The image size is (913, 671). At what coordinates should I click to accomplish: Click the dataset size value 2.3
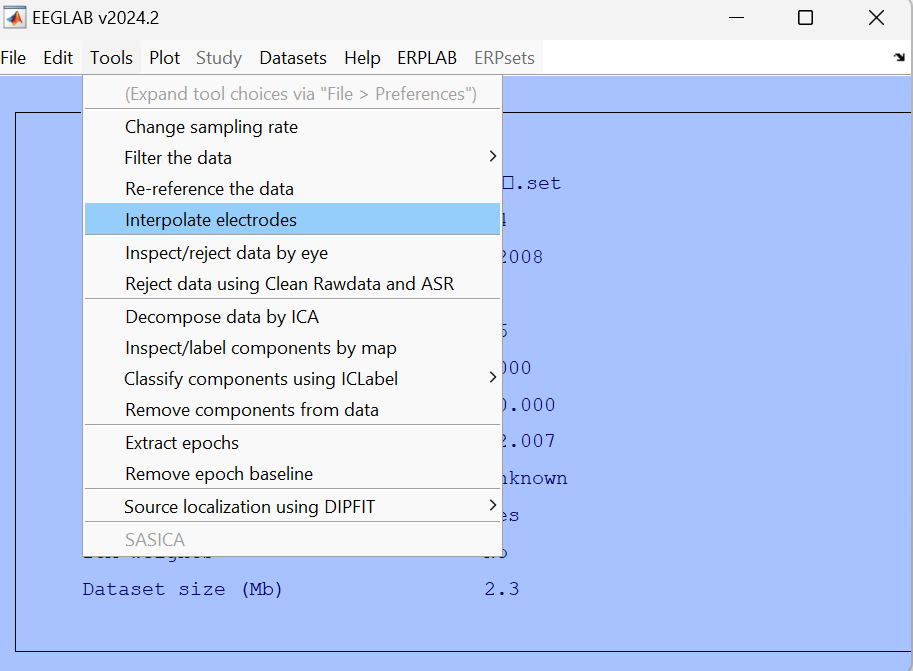(x=502, y=589)
